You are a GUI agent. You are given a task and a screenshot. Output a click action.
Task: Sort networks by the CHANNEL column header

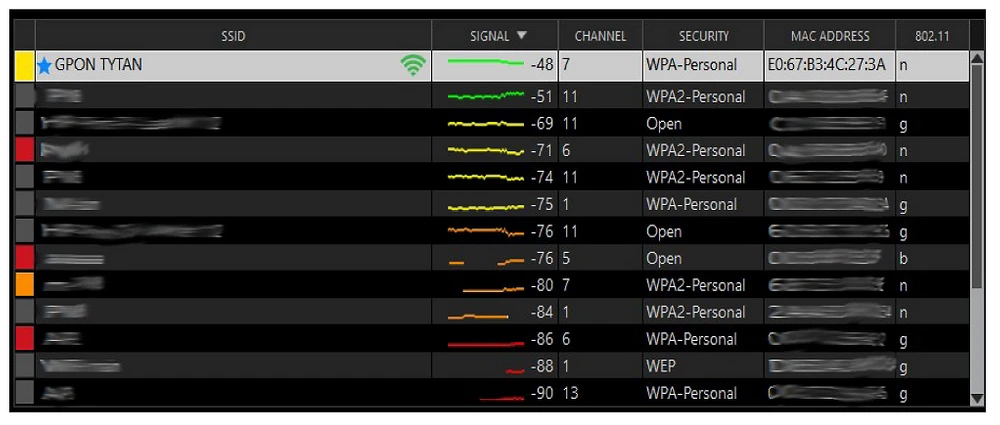600,36
